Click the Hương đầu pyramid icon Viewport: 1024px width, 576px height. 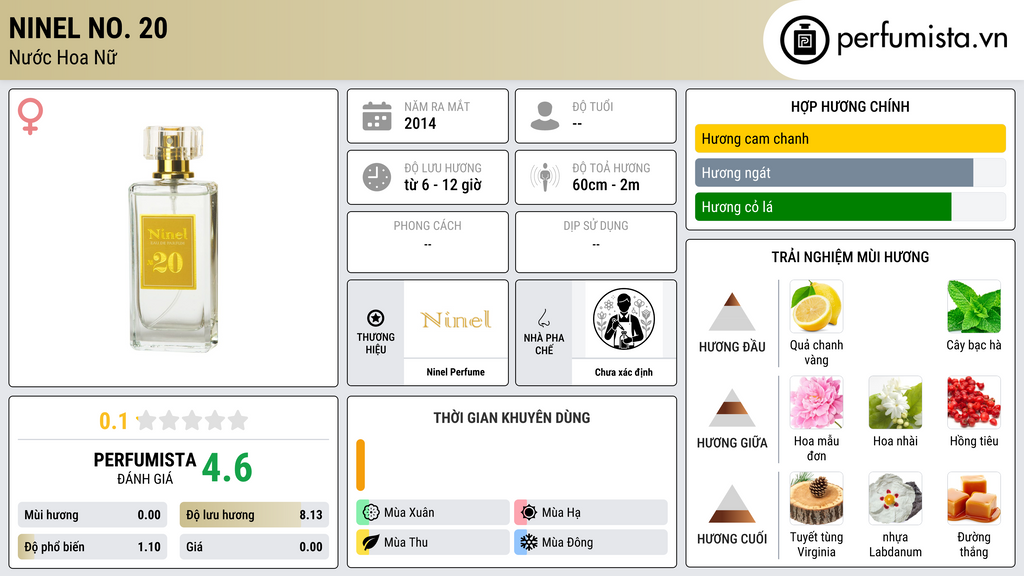(732, 312)
